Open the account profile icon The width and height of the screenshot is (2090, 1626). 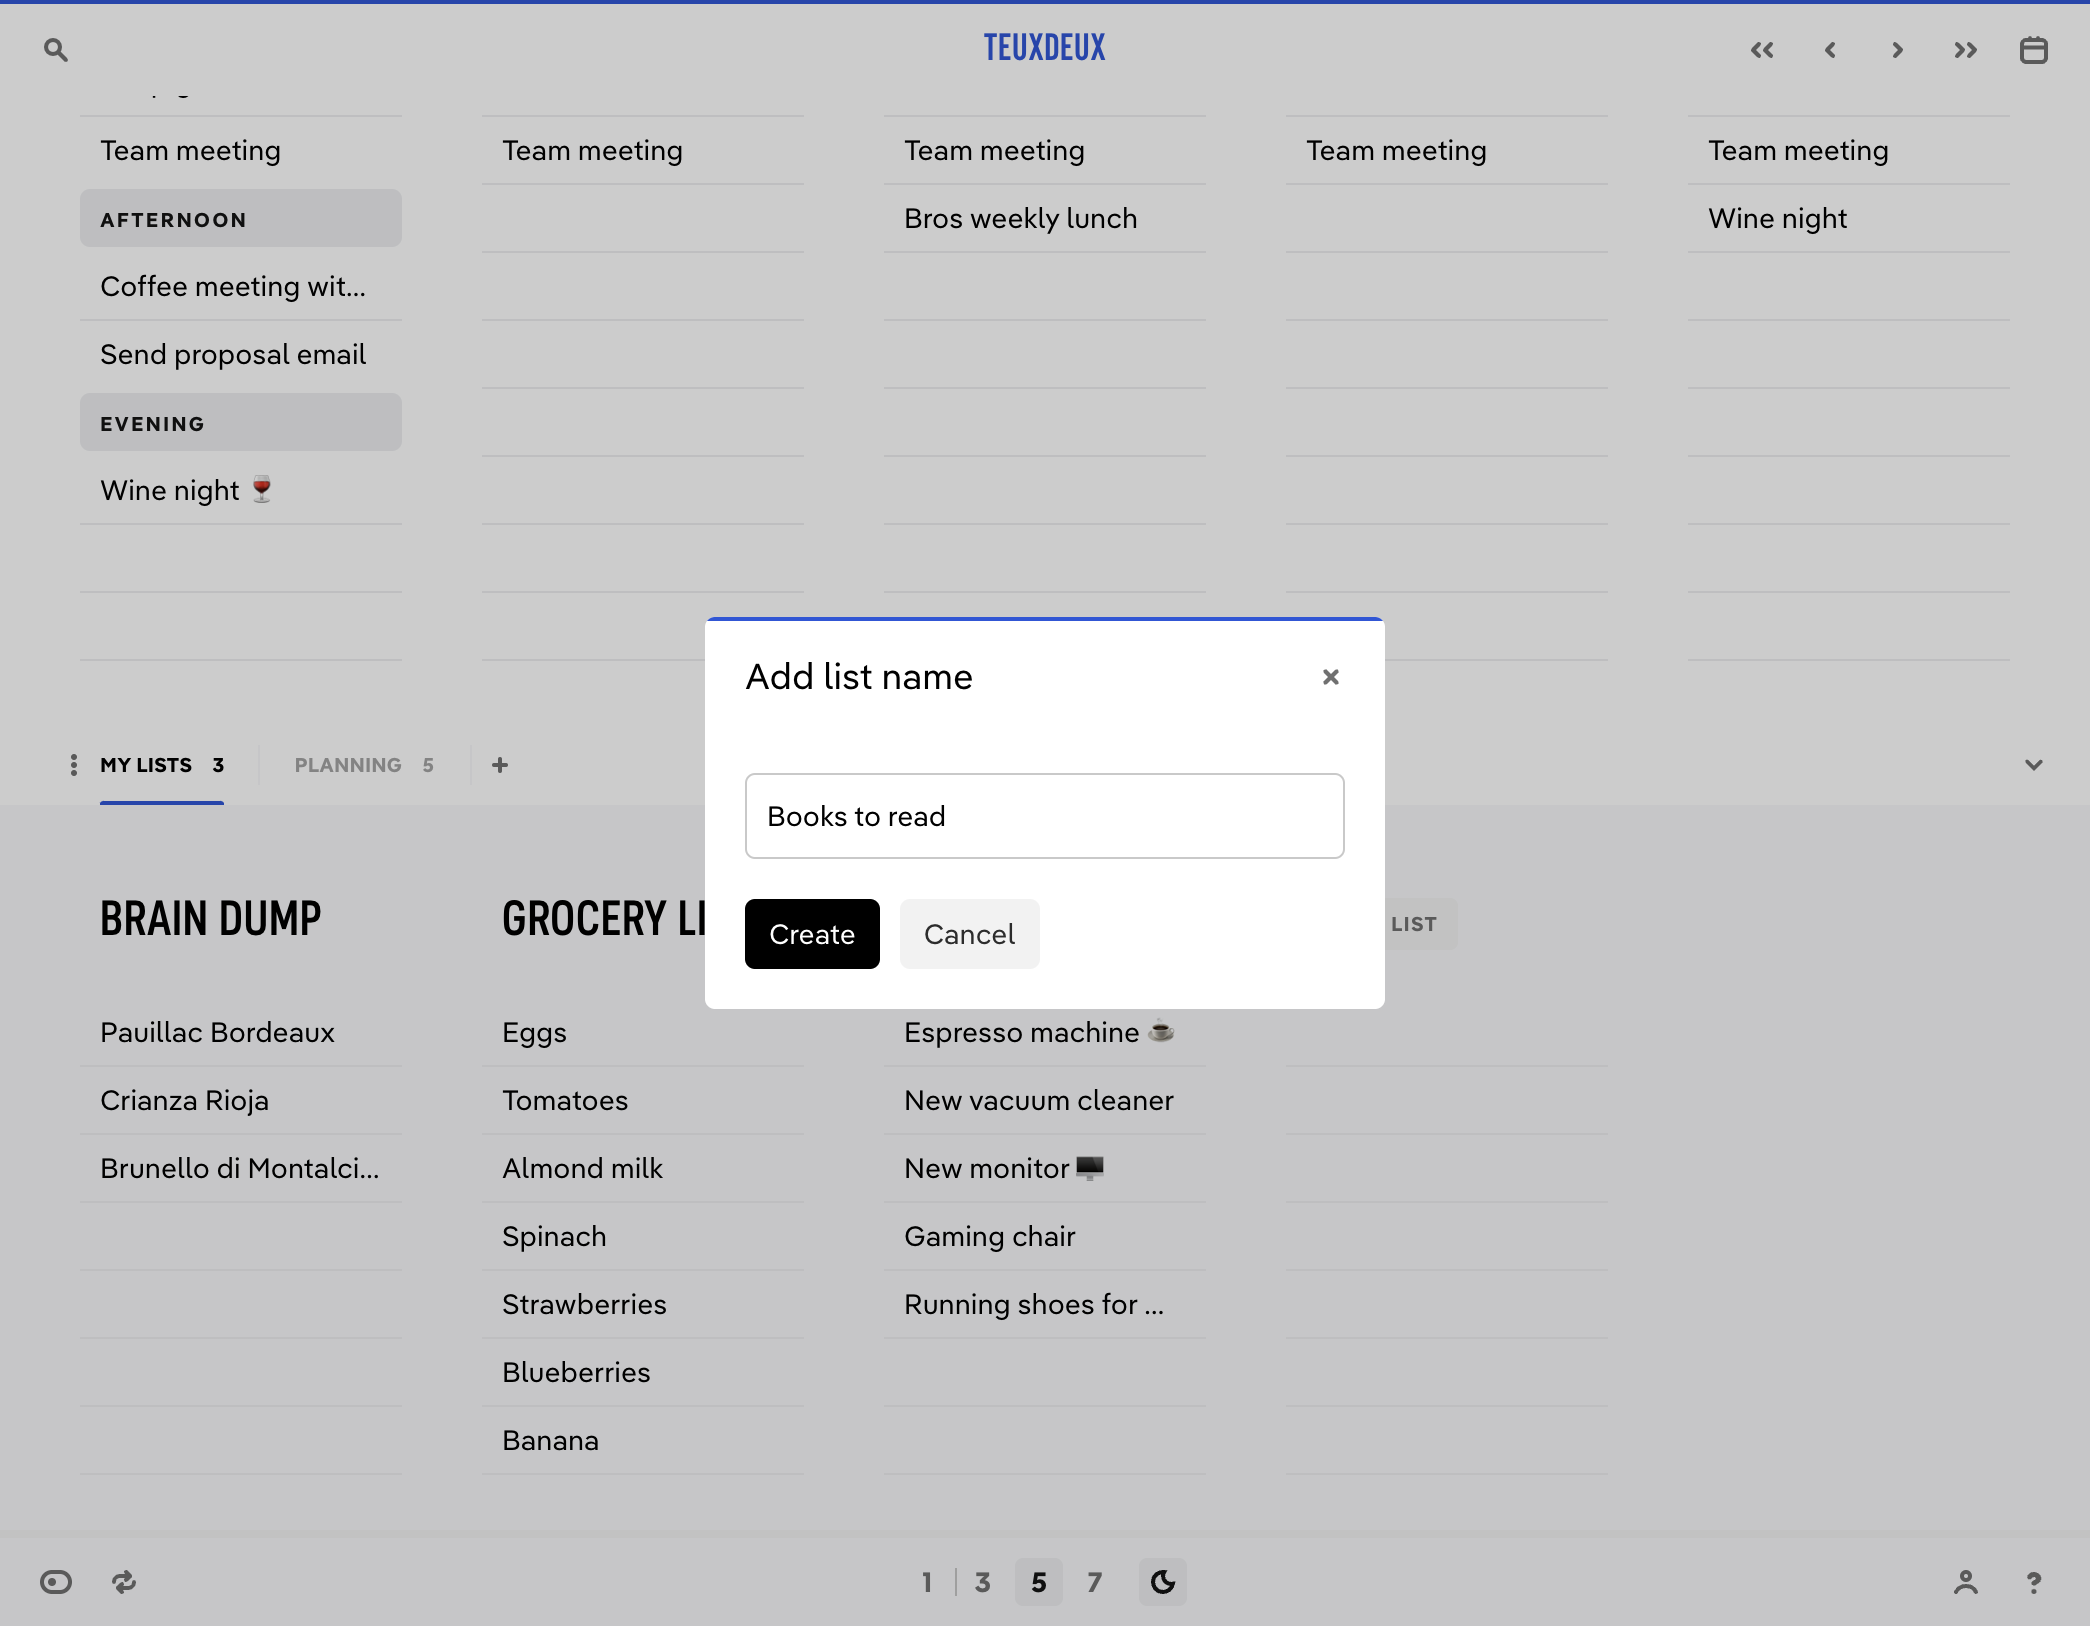pyautogui.click(x=1966, y=1582)
